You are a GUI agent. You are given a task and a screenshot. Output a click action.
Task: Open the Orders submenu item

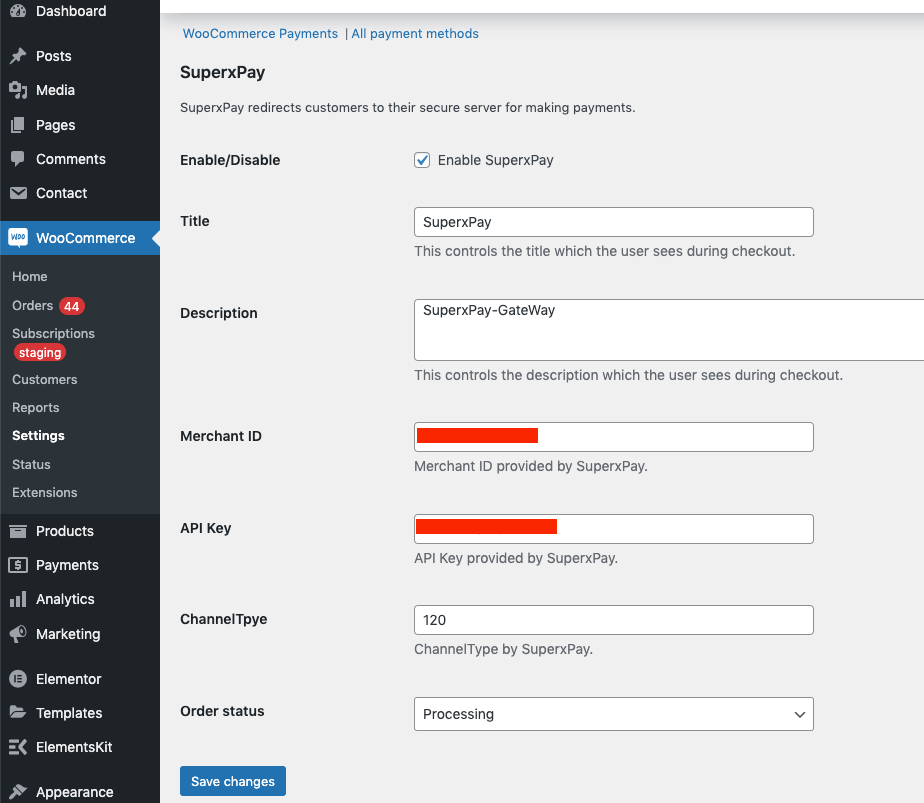point(32,305)
